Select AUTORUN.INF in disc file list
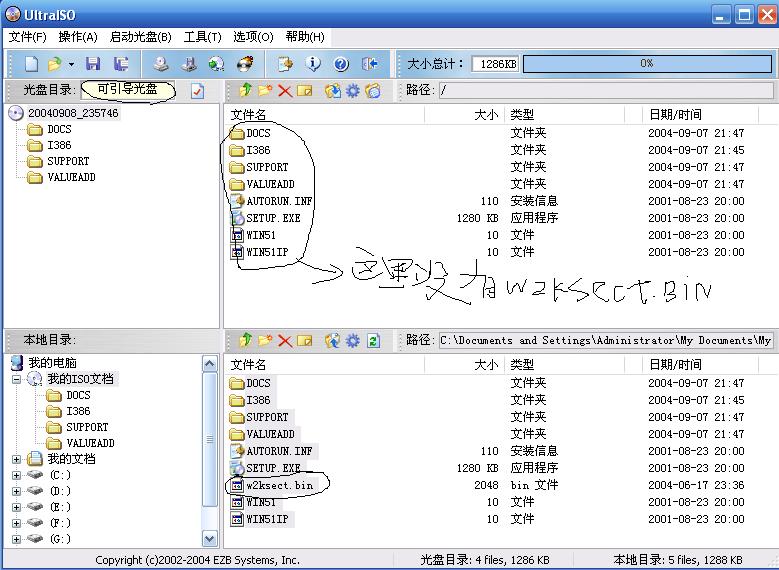Image resolution: width=779 pixels, height=570 pixels. click(279, 201)
